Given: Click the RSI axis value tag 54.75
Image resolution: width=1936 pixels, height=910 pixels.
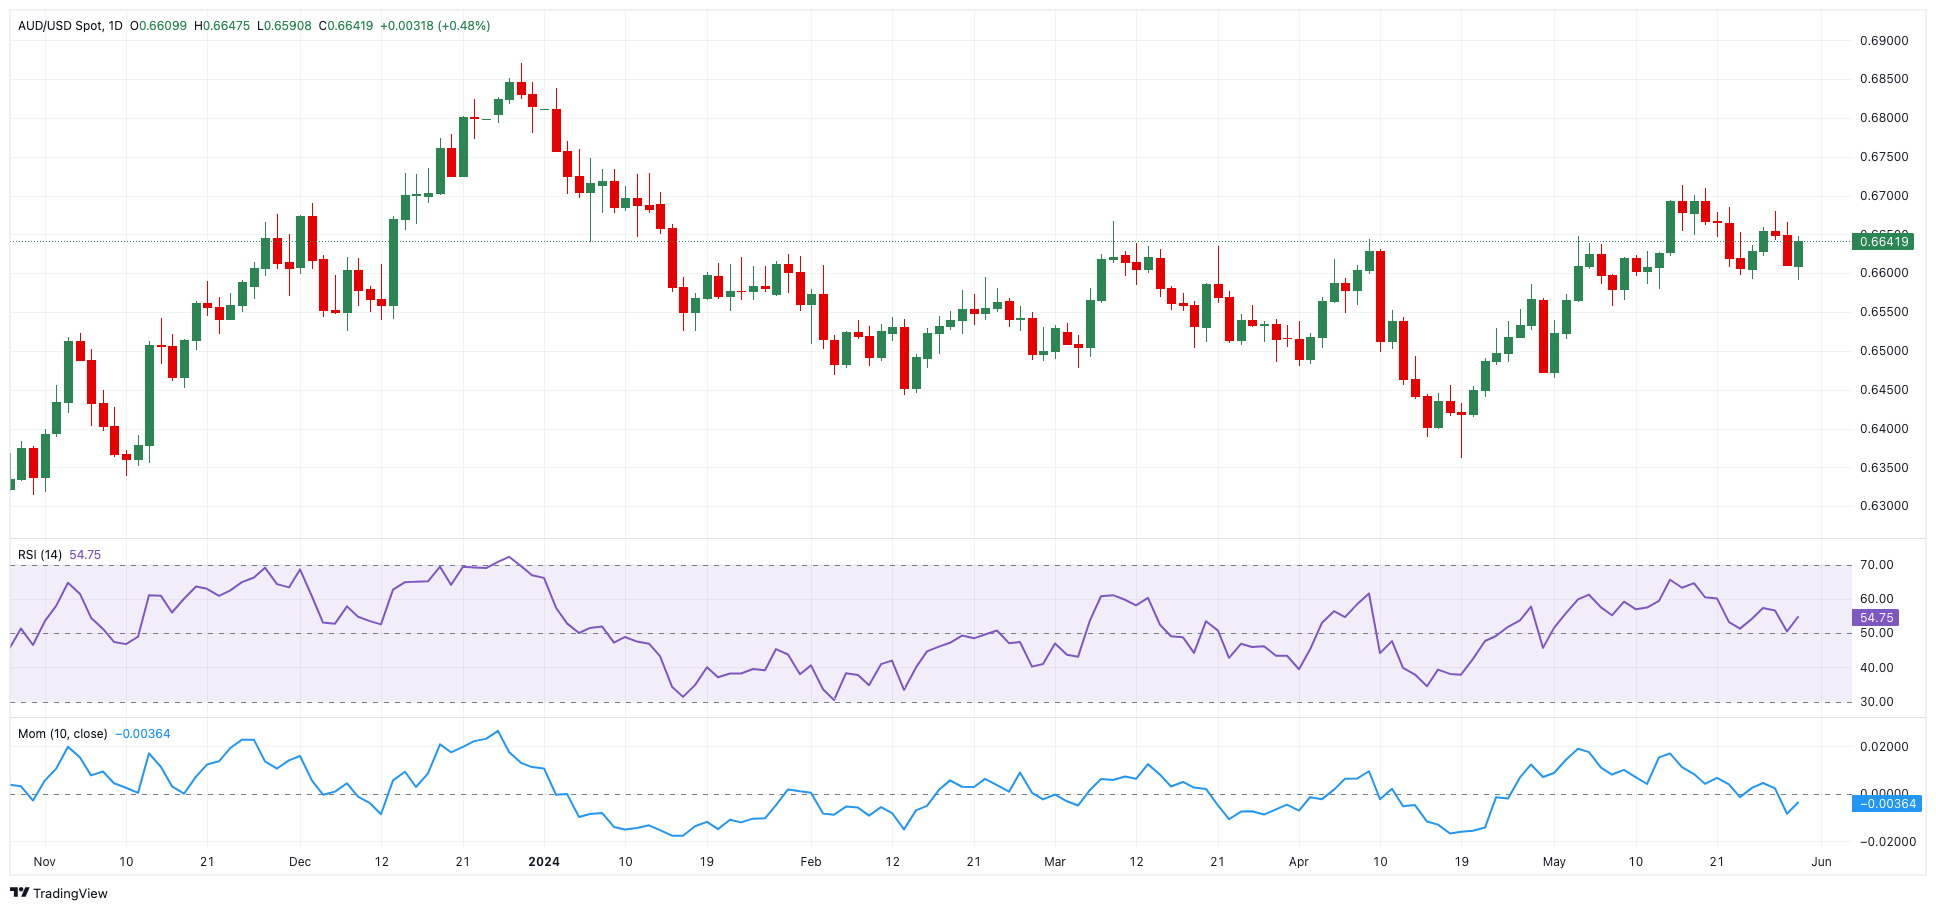Looking at the screenshot, I should (1876, 618).
